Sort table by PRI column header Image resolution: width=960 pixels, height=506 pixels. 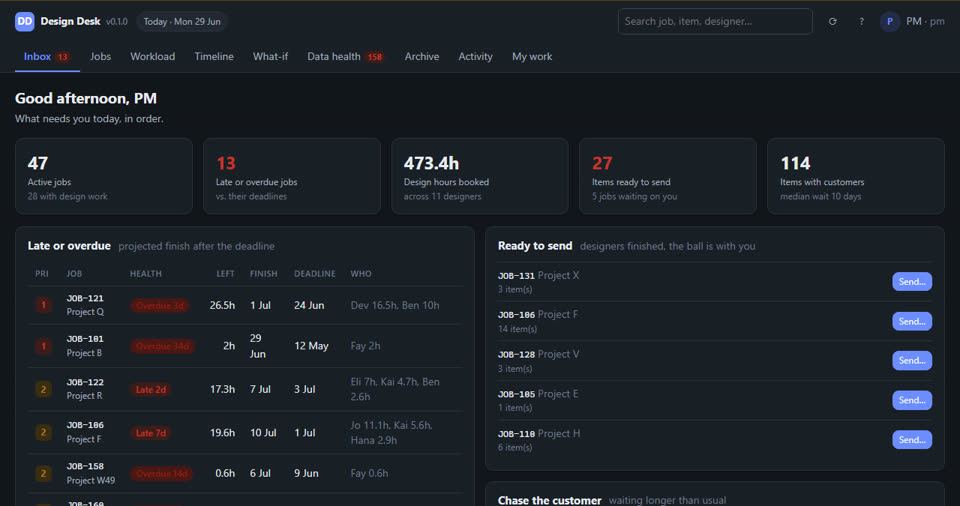pyautogui.click(x=42, y=274)
